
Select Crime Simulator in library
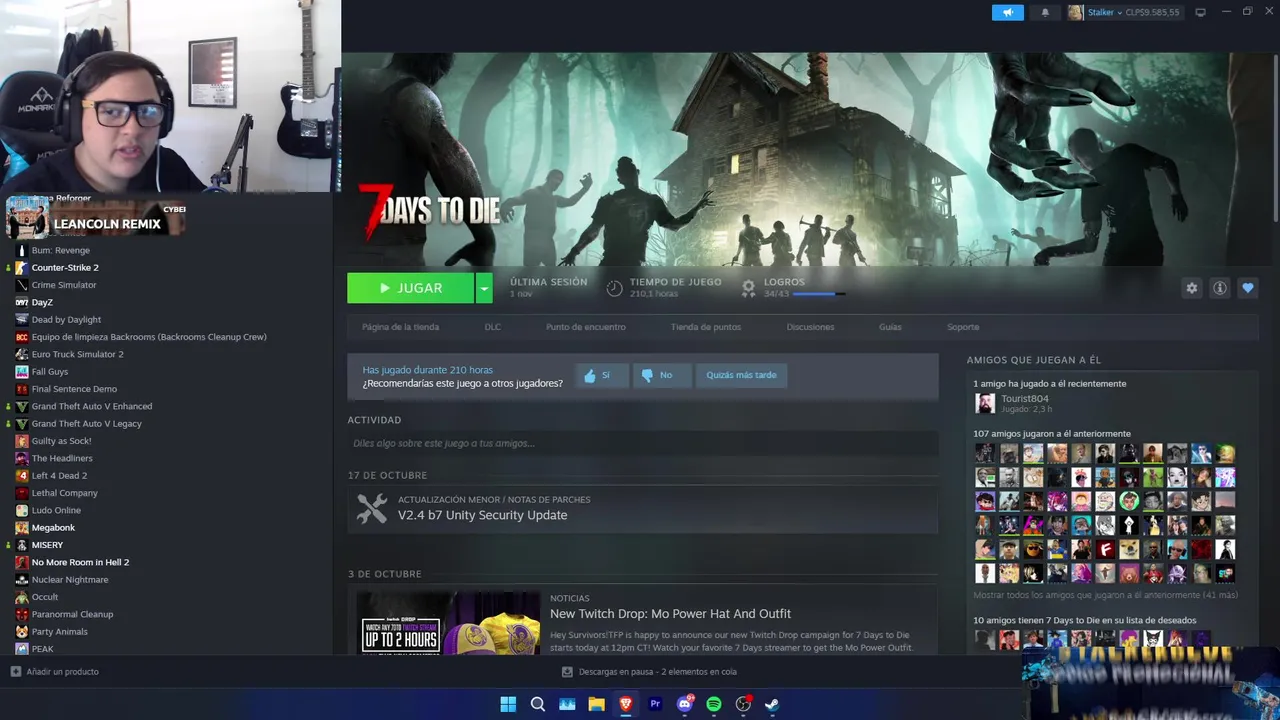pyautogui.click(x=64, y=285)
